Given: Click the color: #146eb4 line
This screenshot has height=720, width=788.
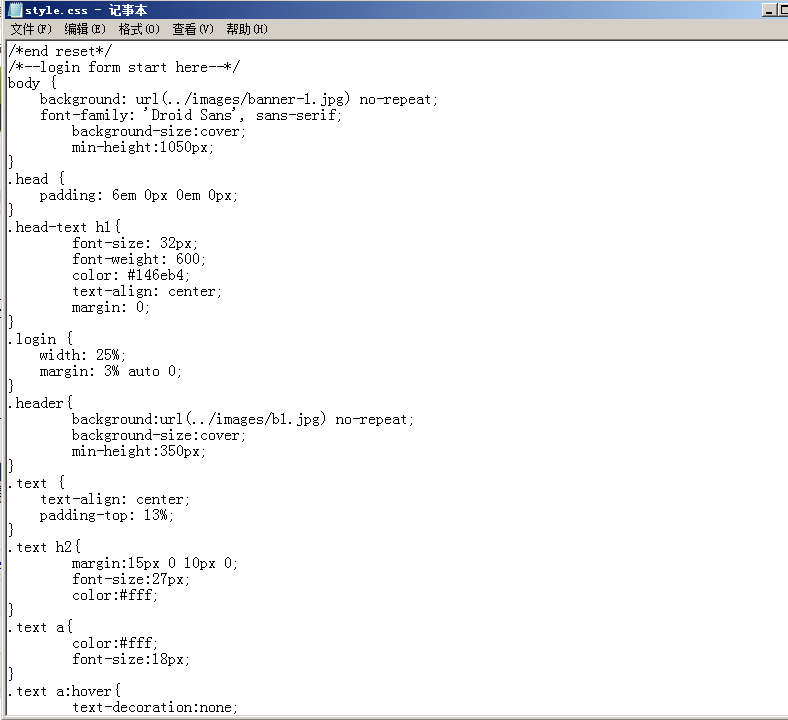Looking at the screenshot, I should tap(130, 275).
